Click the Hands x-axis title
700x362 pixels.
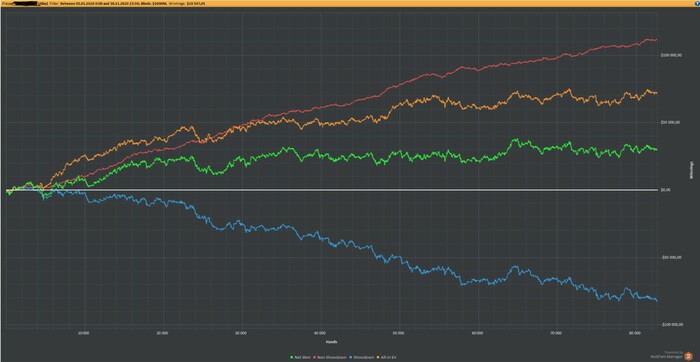pyautogui.click(x=331, y=341)
